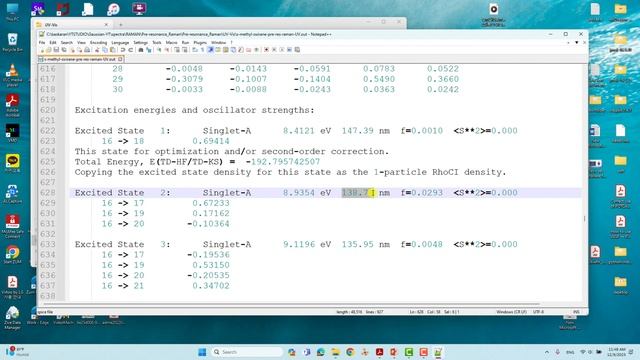640x360 pixels.
Task: Click the Playback macro toolbar icon
Action: (x=282, y=50)
